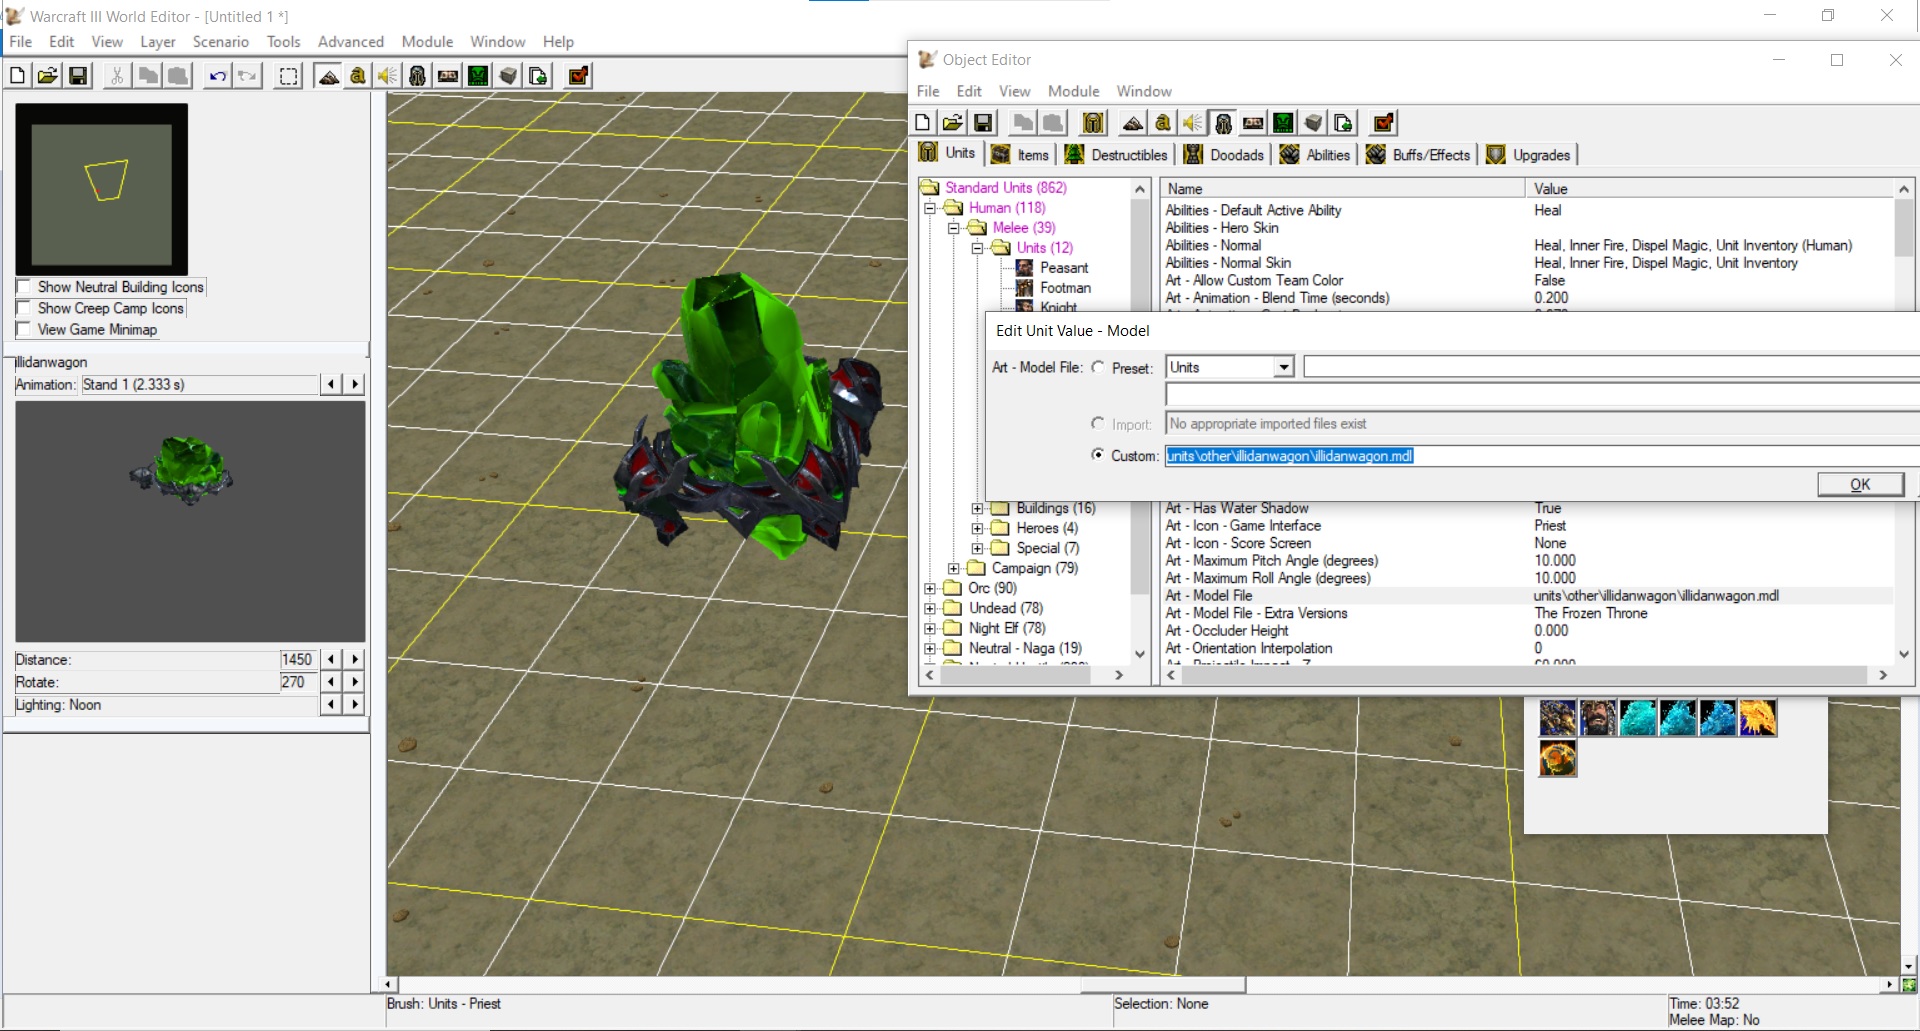This screenshot has height=1031, width=1920.
Task: Expand the Orc (90) folder
Action: point(930,588)
